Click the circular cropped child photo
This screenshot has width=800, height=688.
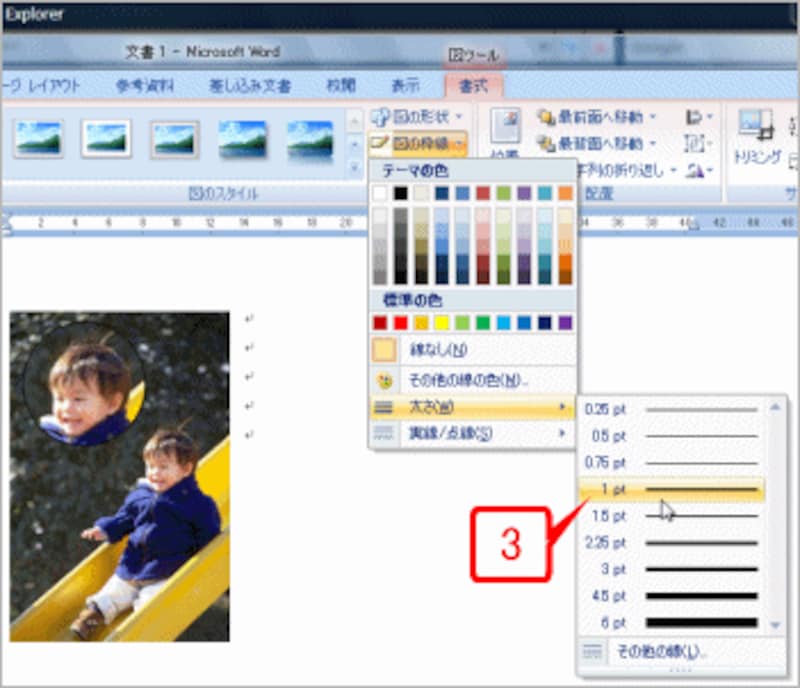(85, 384)
